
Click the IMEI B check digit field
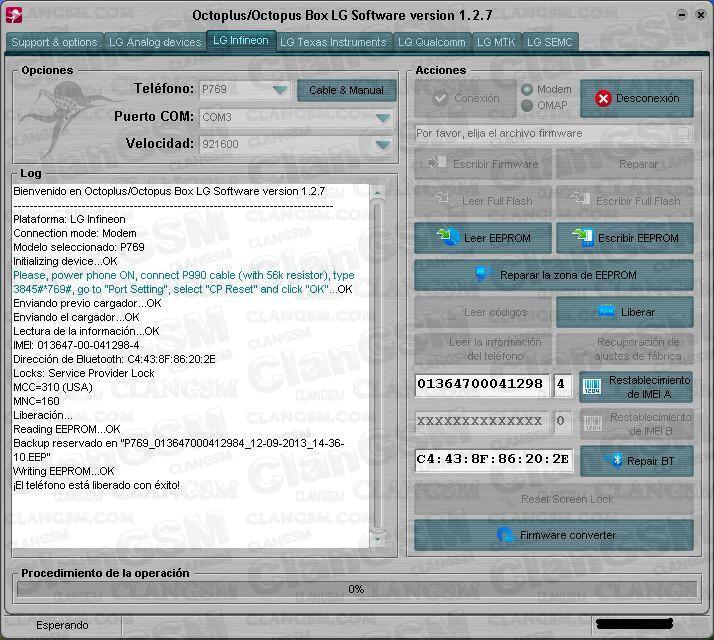(562, 421)
